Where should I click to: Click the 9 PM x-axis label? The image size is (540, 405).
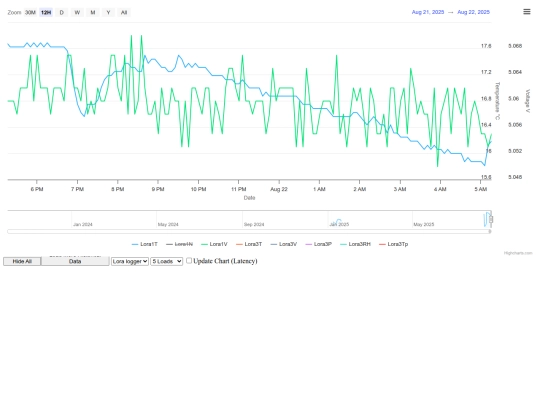click(x=158, y=189)
